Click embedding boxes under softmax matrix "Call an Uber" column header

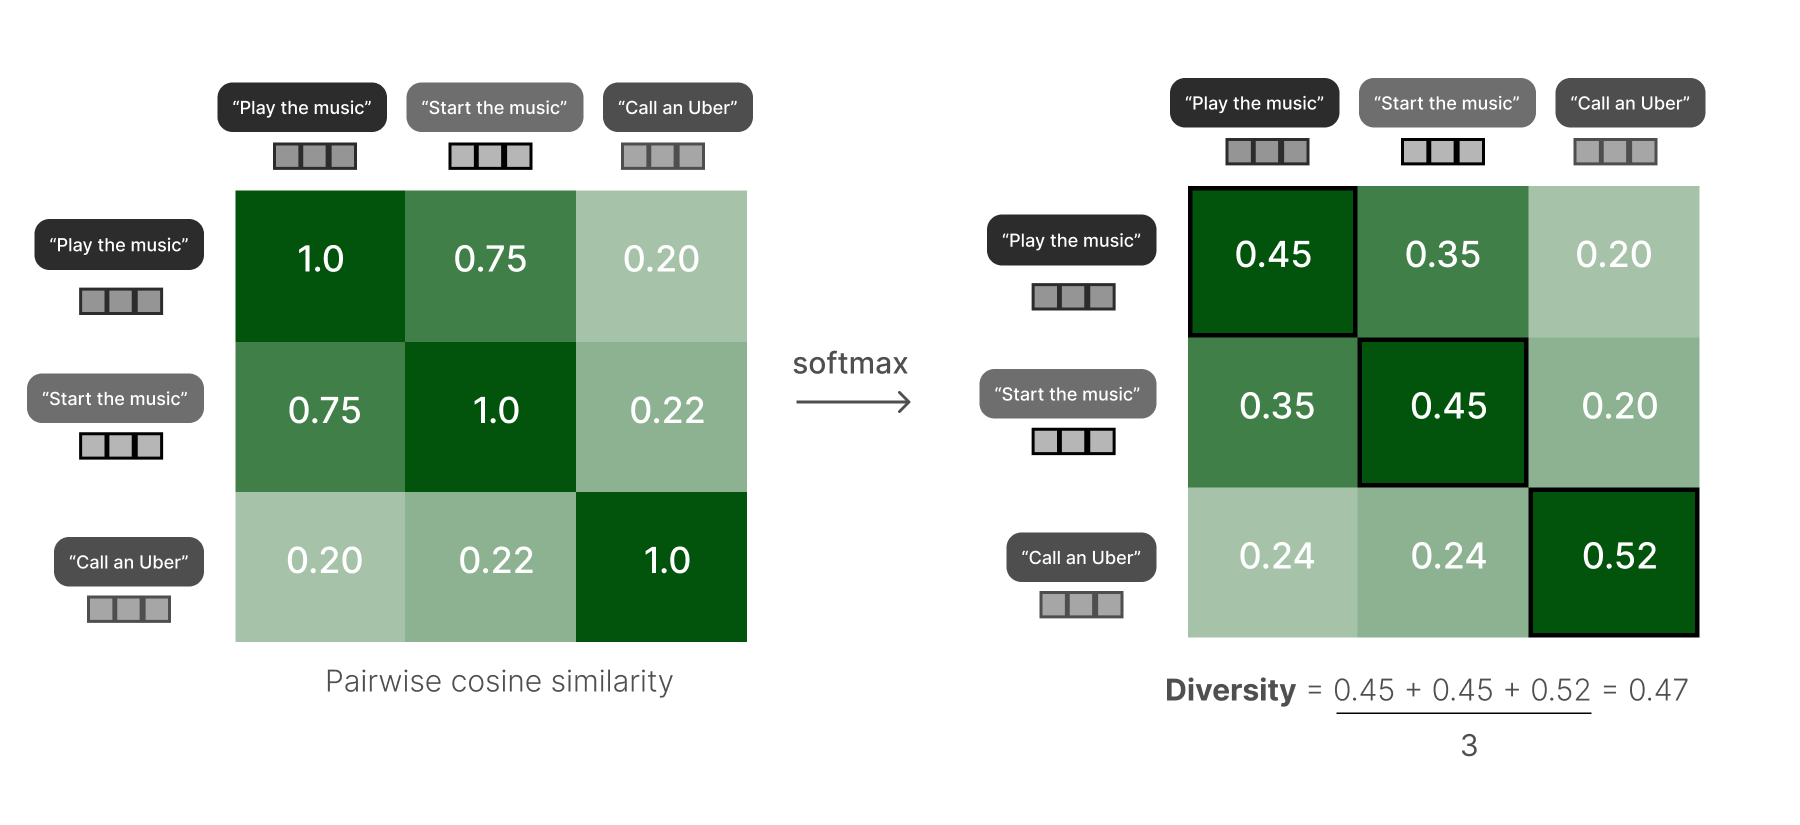pos(1615,152)
